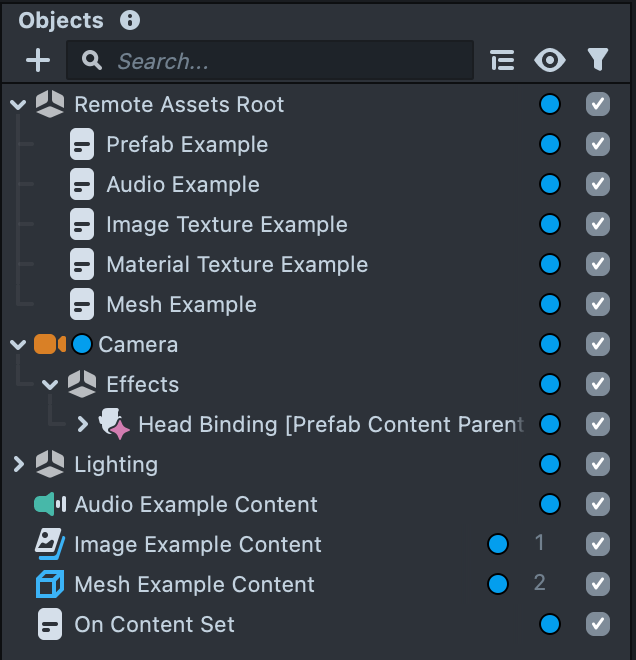Click the orange Camera object icon
The height and width of the screenshot is (660, 636).
pos(49,345)
